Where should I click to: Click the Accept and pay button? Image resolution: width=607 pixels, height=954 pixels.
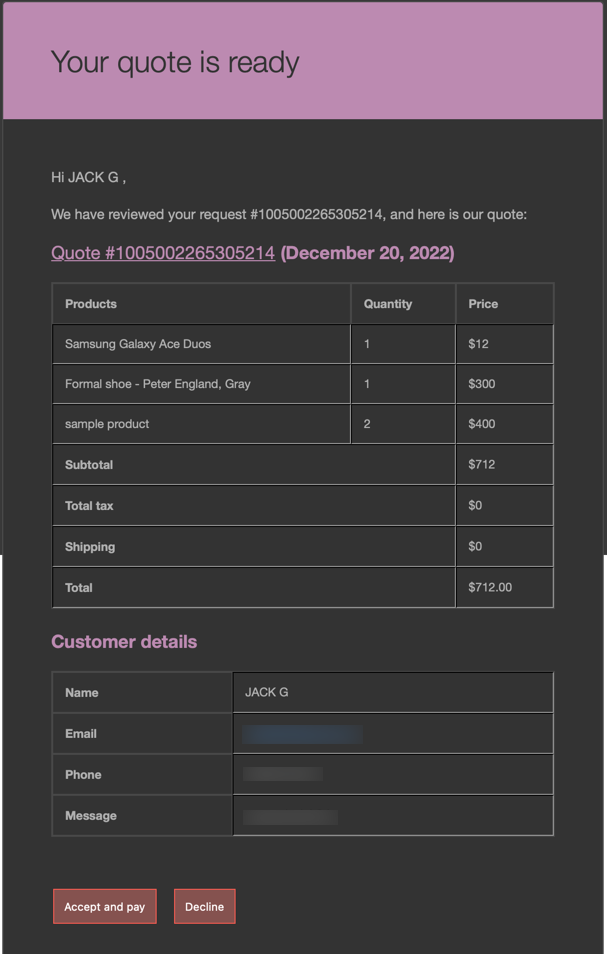coord(105,907)
